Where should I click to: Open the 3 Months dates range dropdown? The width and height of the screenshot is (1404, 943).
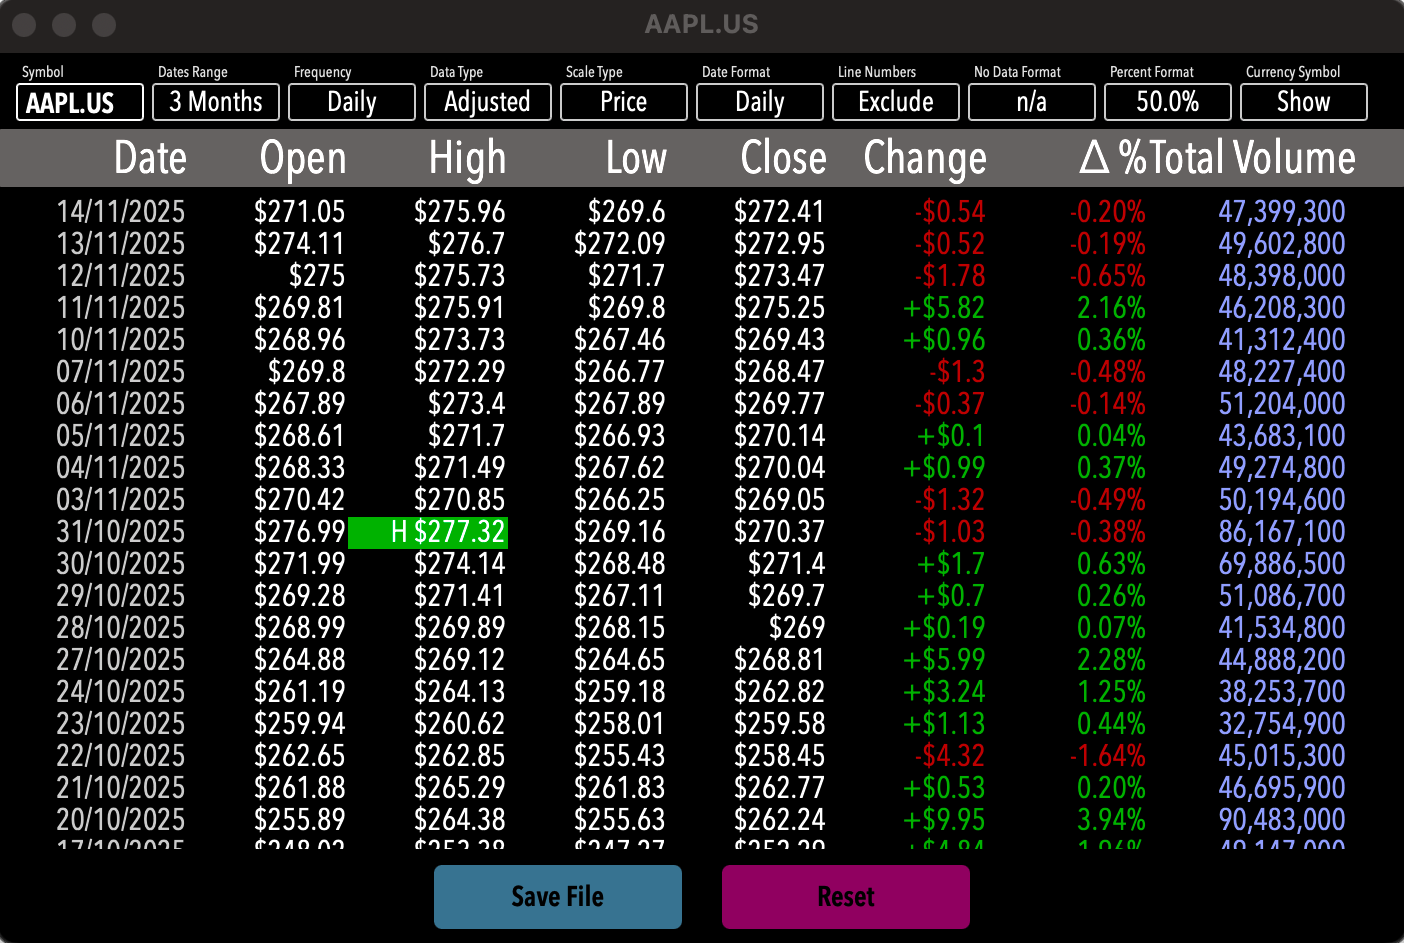(216, 102)
